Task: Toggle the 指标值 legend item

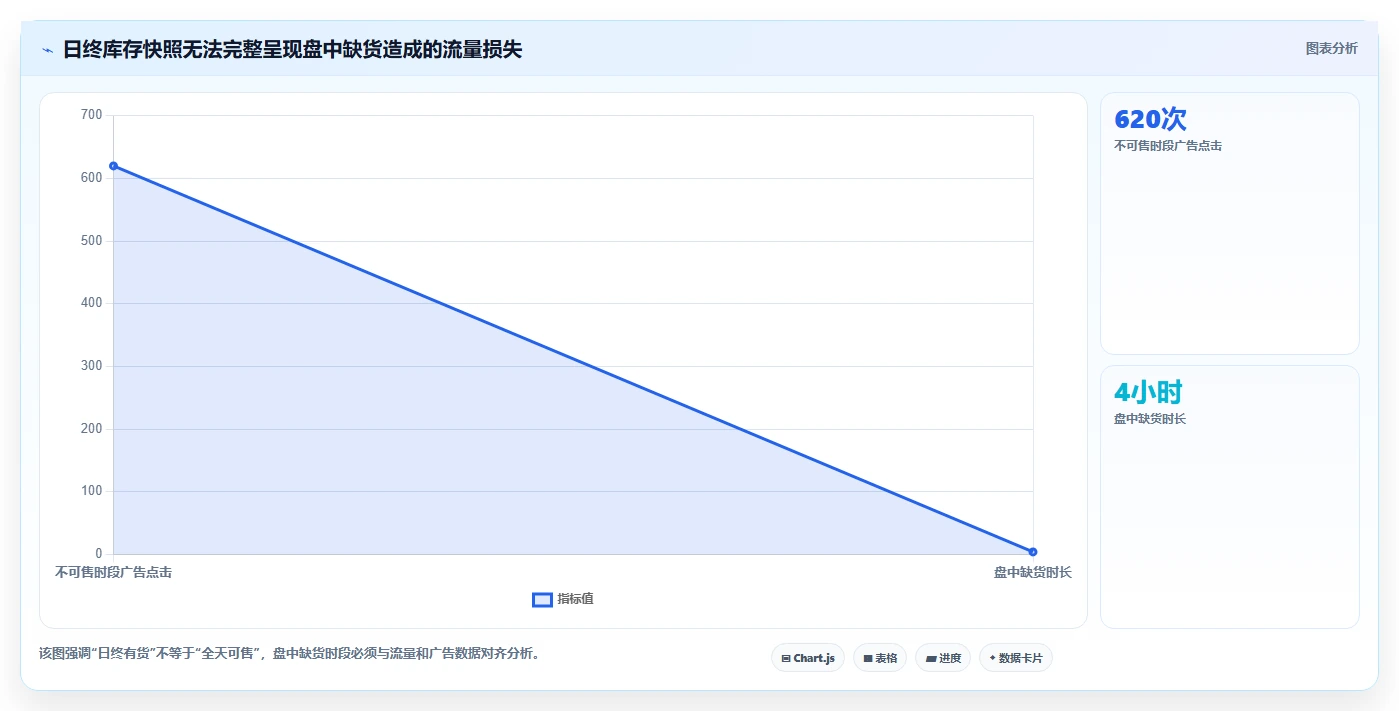Action: [x=563, y=599]
